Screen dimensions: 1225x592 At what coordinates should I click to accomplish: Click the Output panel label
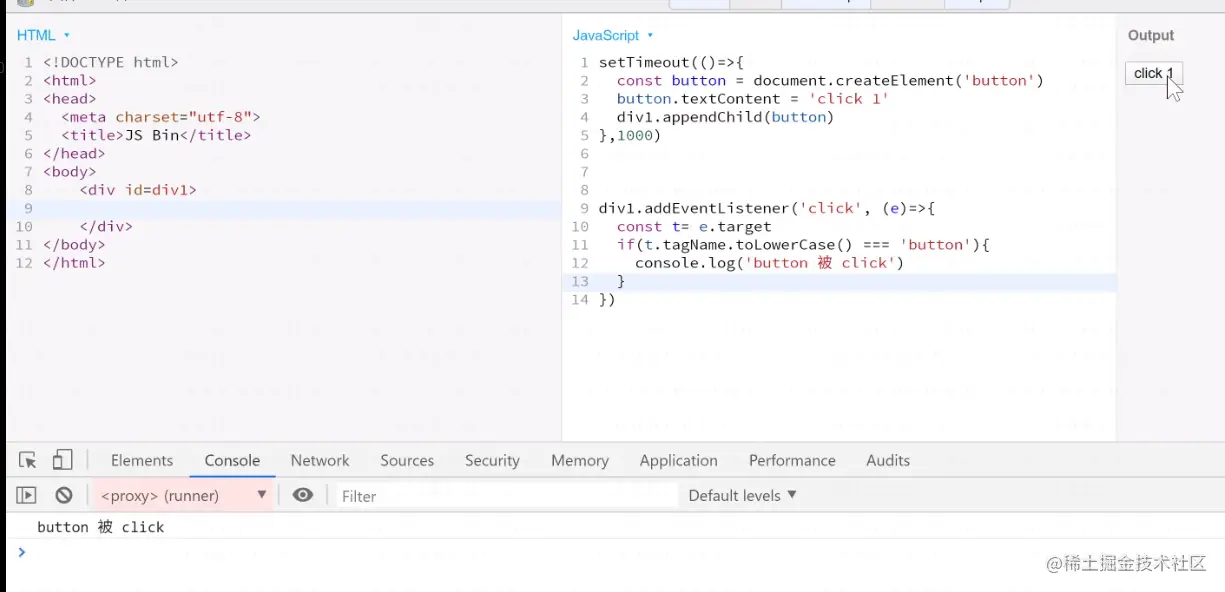tap(1151, 35)
